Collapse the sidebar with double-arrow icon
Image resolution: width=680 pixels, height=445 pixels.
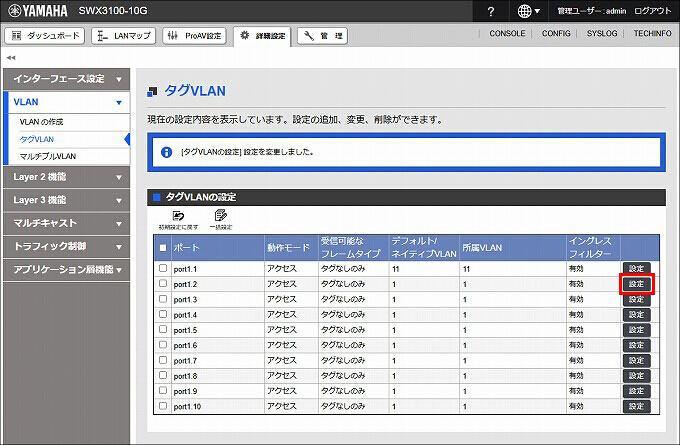[x=10, y=57]
